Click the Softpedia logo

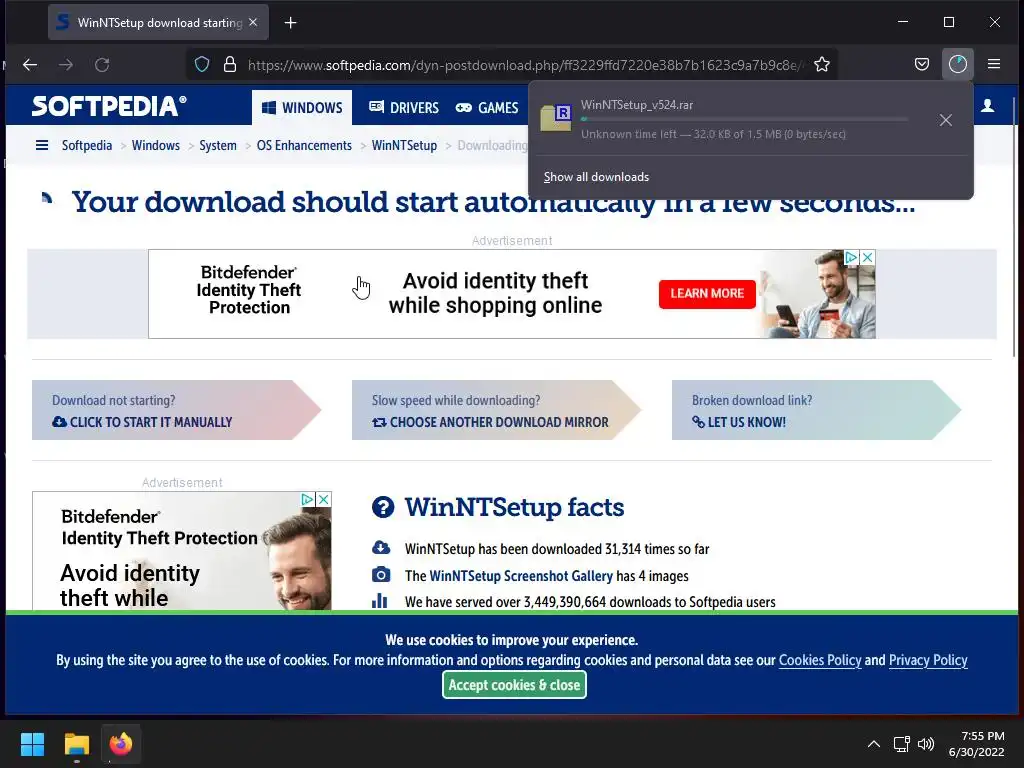tap(109, 106)
